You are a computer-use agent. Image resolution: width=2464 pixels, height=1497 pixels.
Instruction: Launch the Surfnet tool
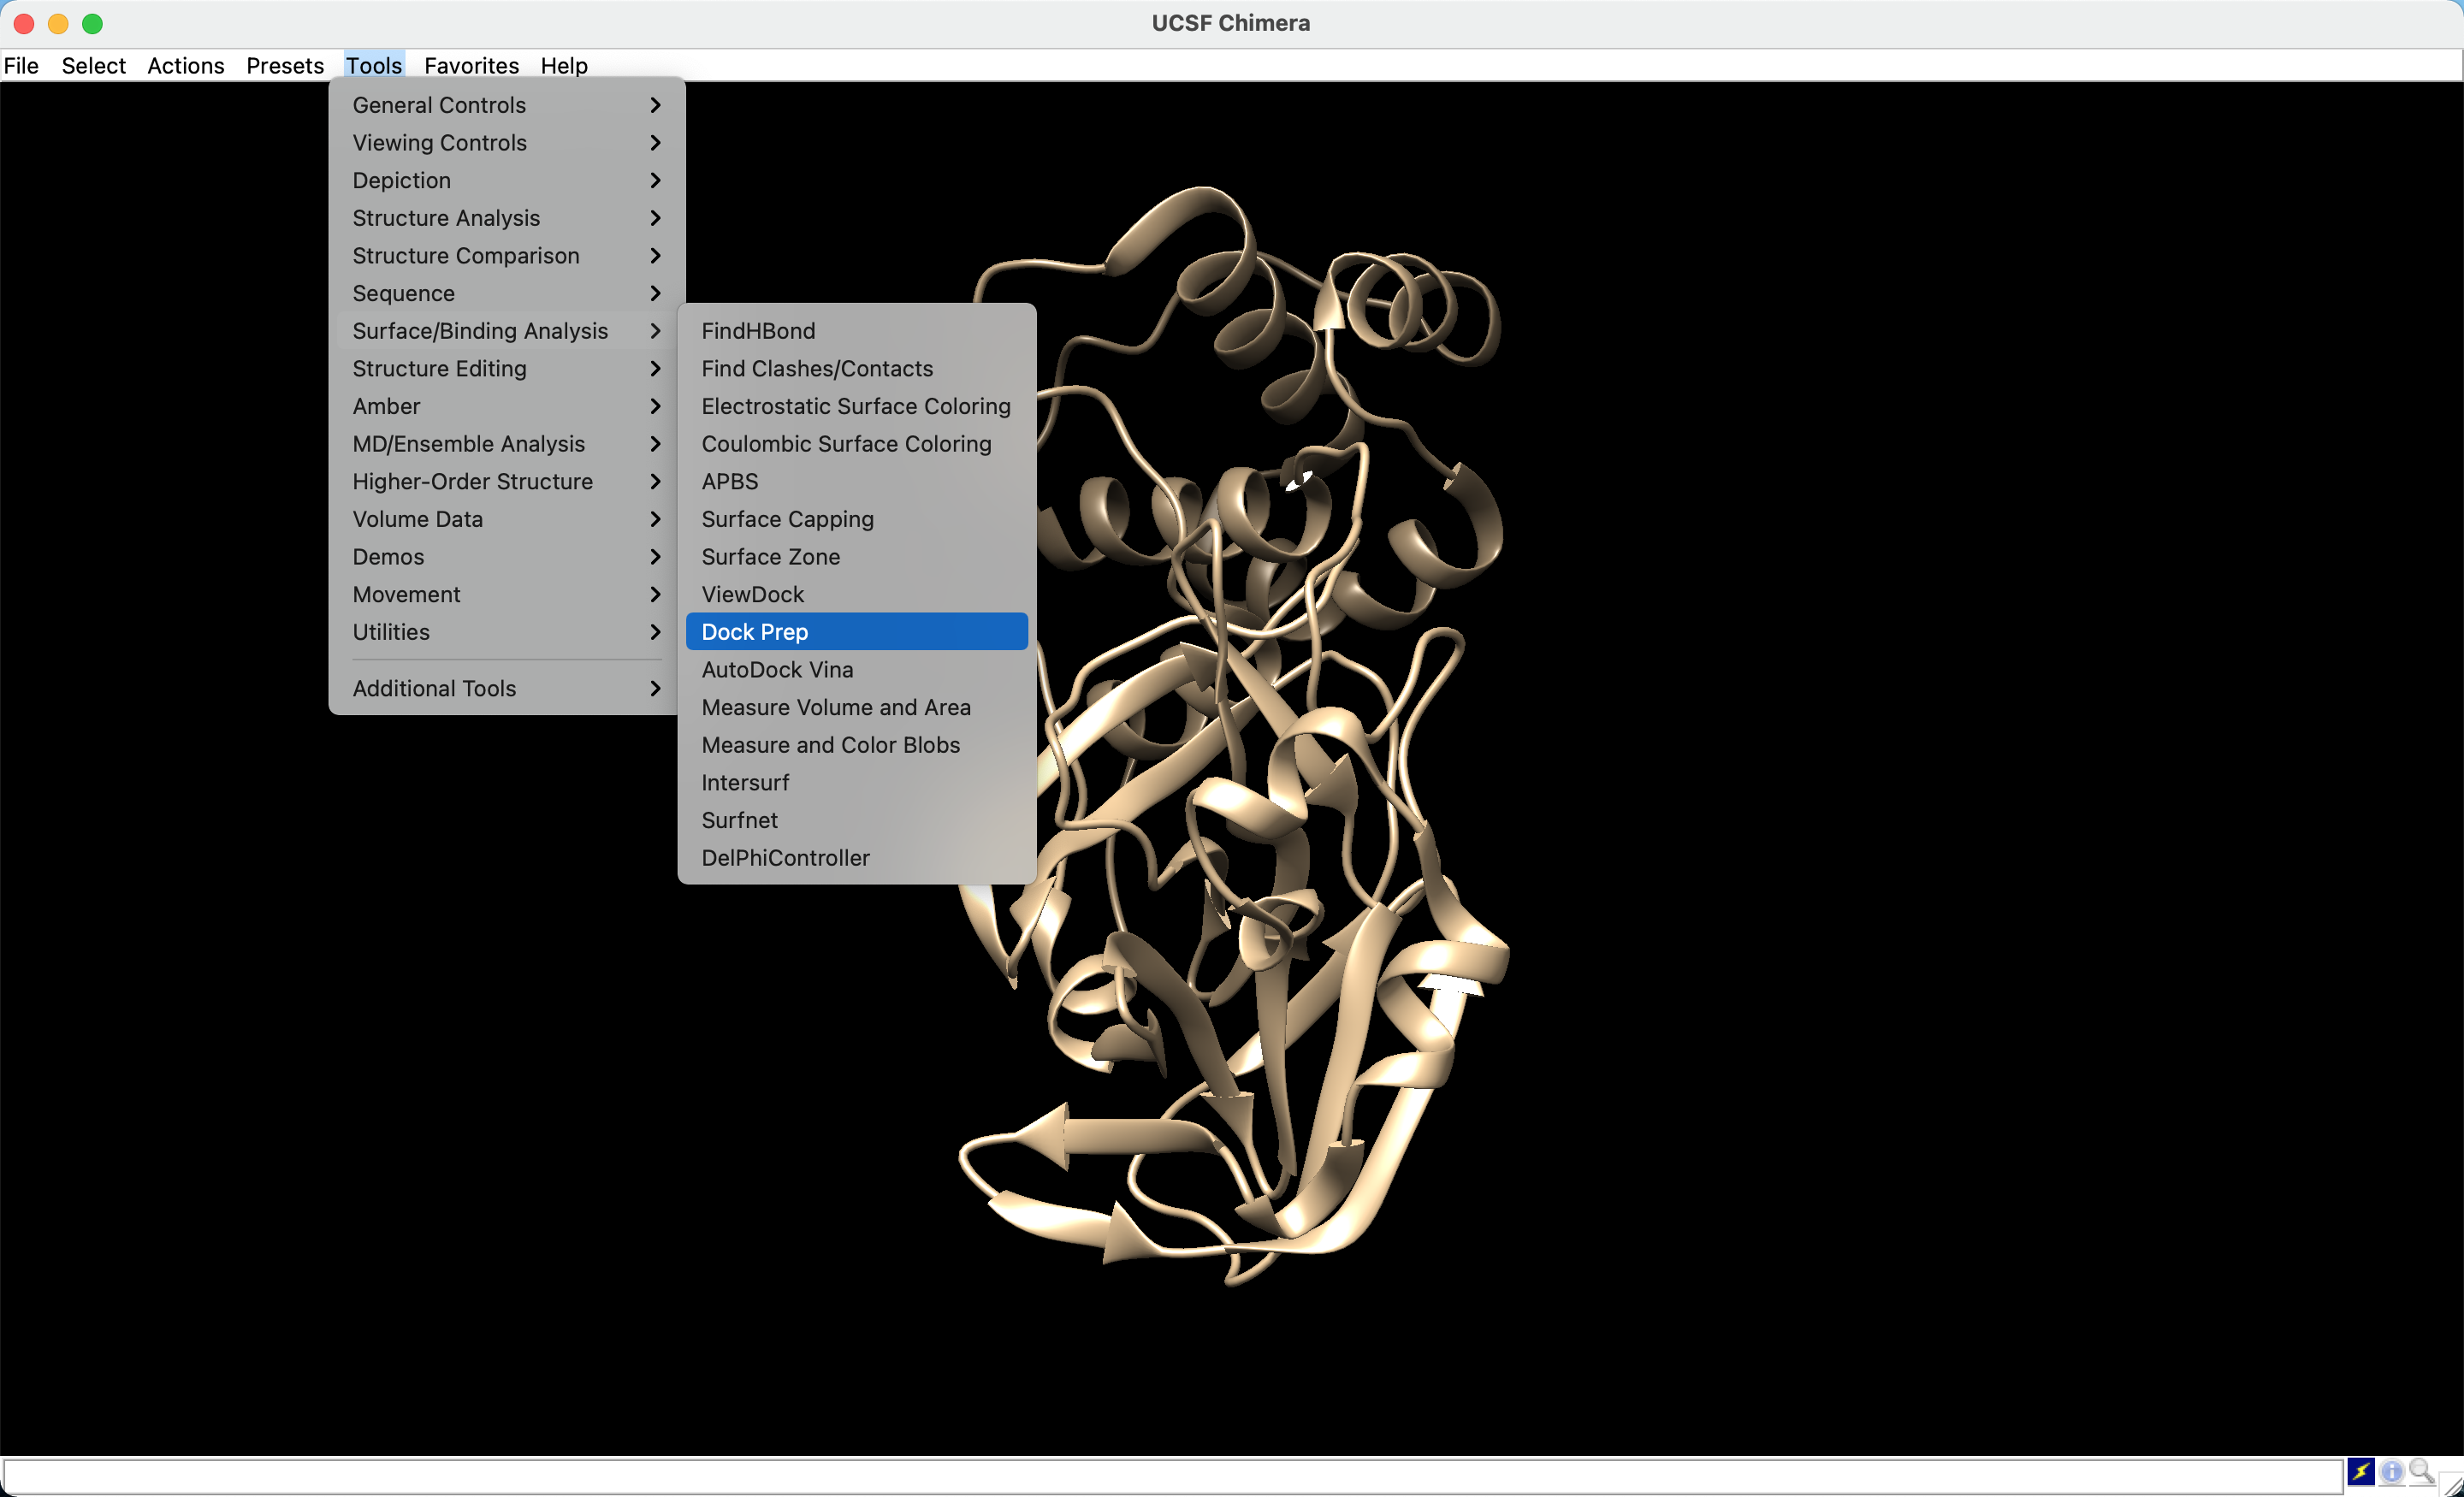click(x=857, y=821)
